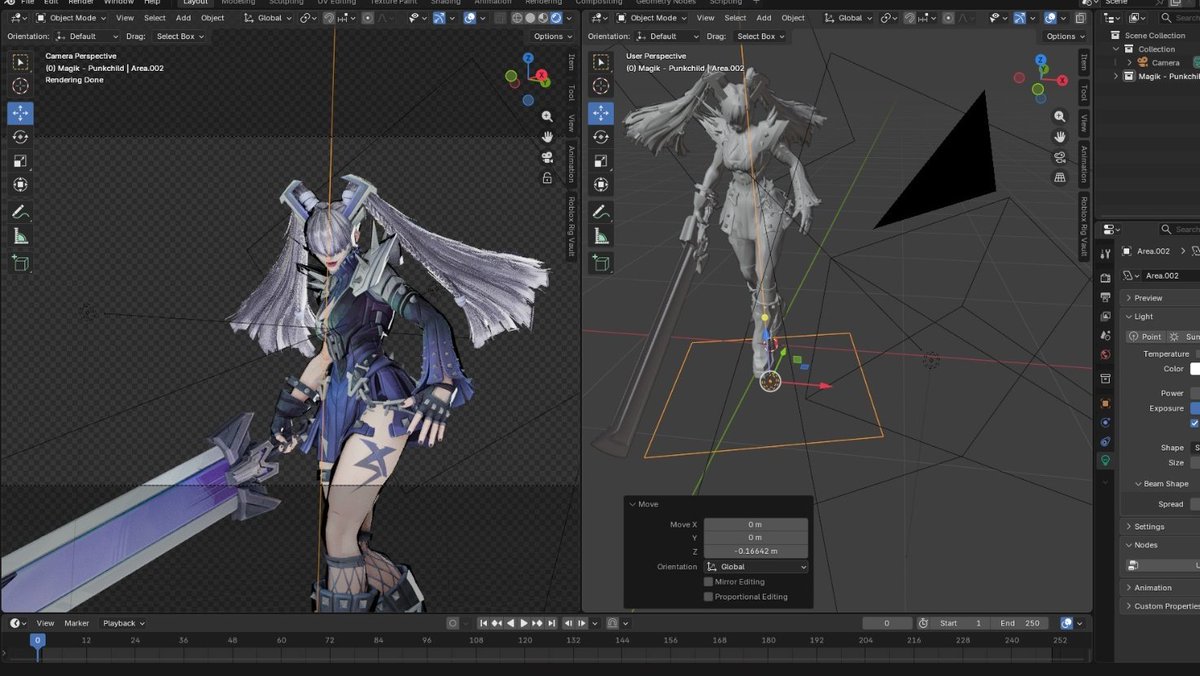Select the Transform tool in right viewport toolbar
The image size is (1200, 676).
tap(600, 185)
